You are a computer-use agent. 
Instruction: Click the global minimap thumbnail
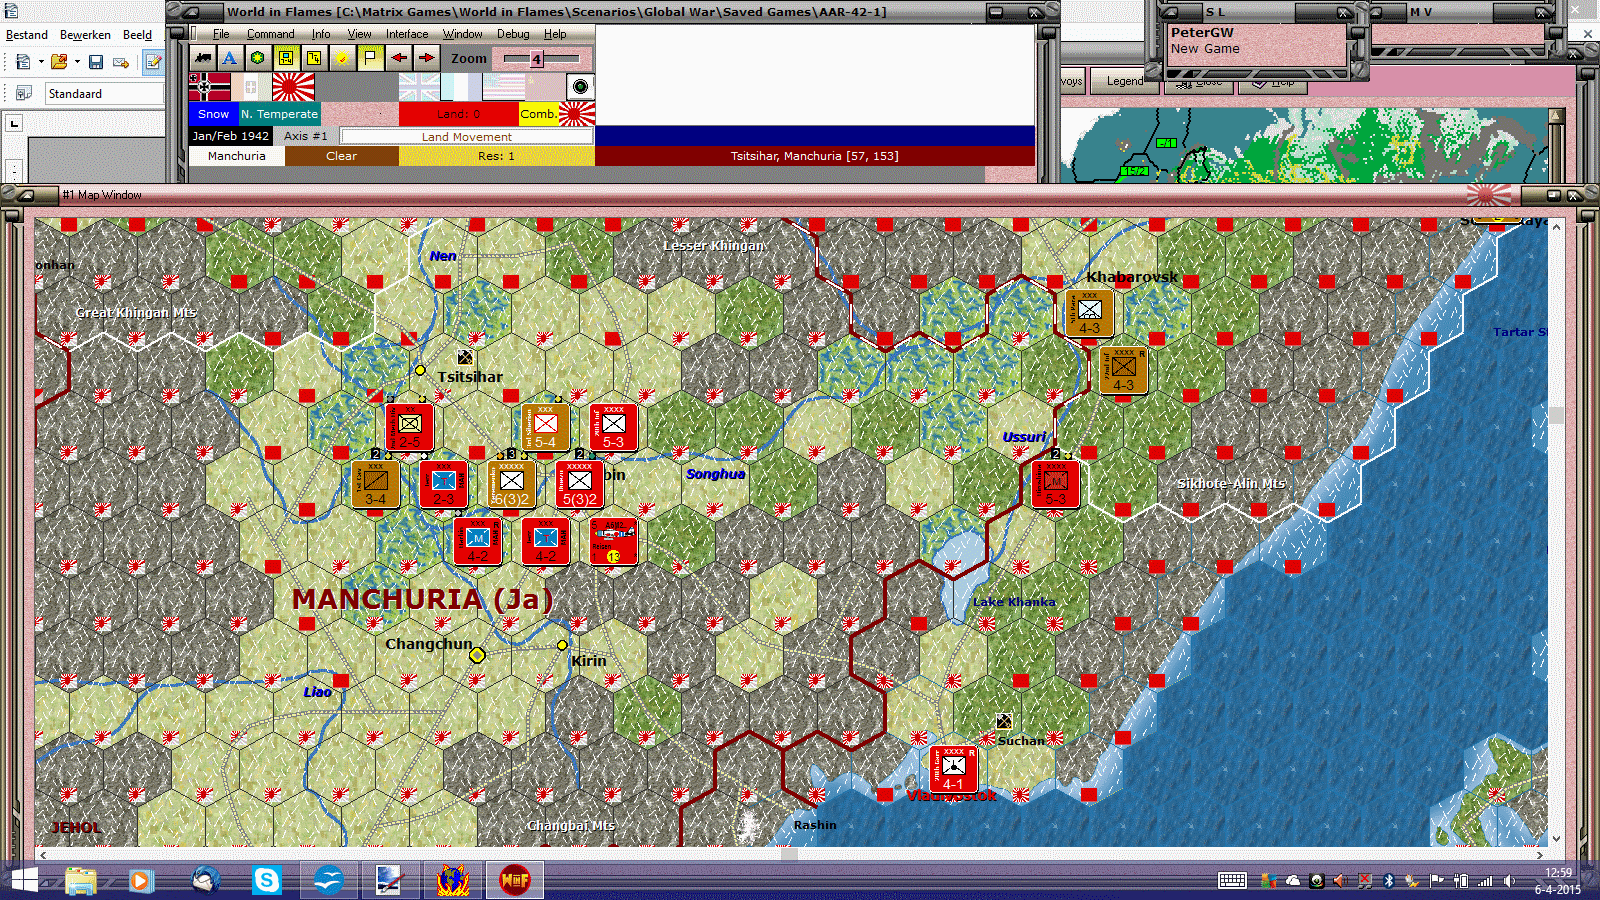[x=1305, y=146]
